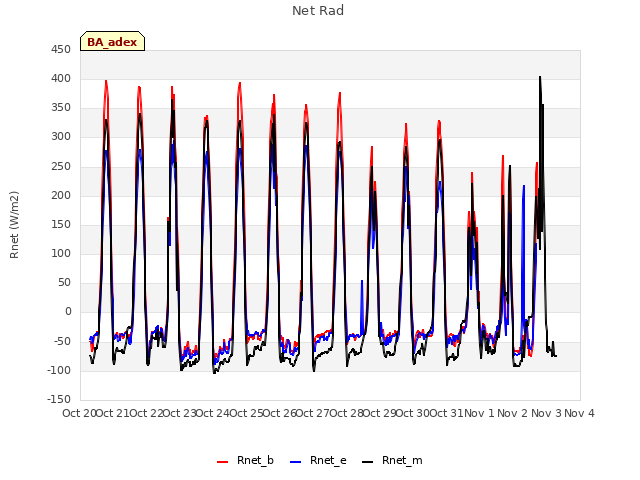Click the 300 y-axis tick label
Image resolution: width=640 pixels, height=480 pixels.
[61, 136]
